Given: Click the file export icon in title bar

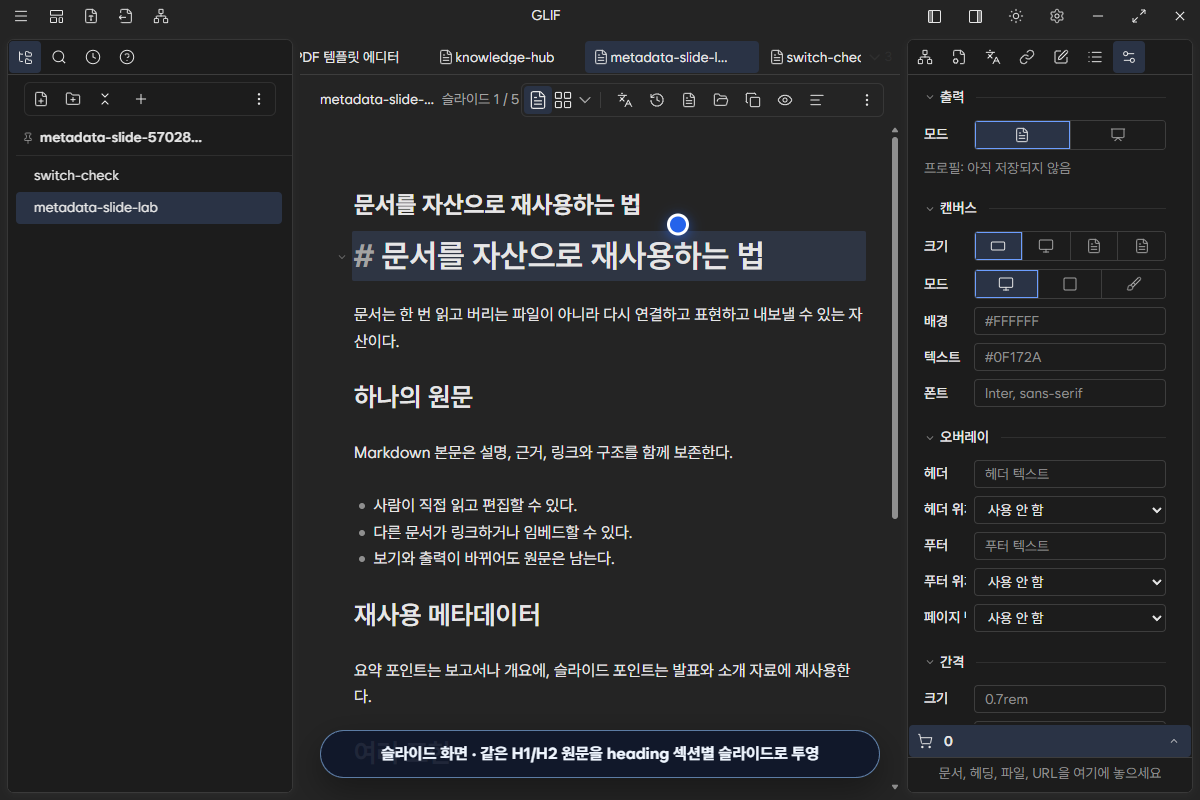Looking at the screenshot, I should pyautogui.click(x=91, y=16).
